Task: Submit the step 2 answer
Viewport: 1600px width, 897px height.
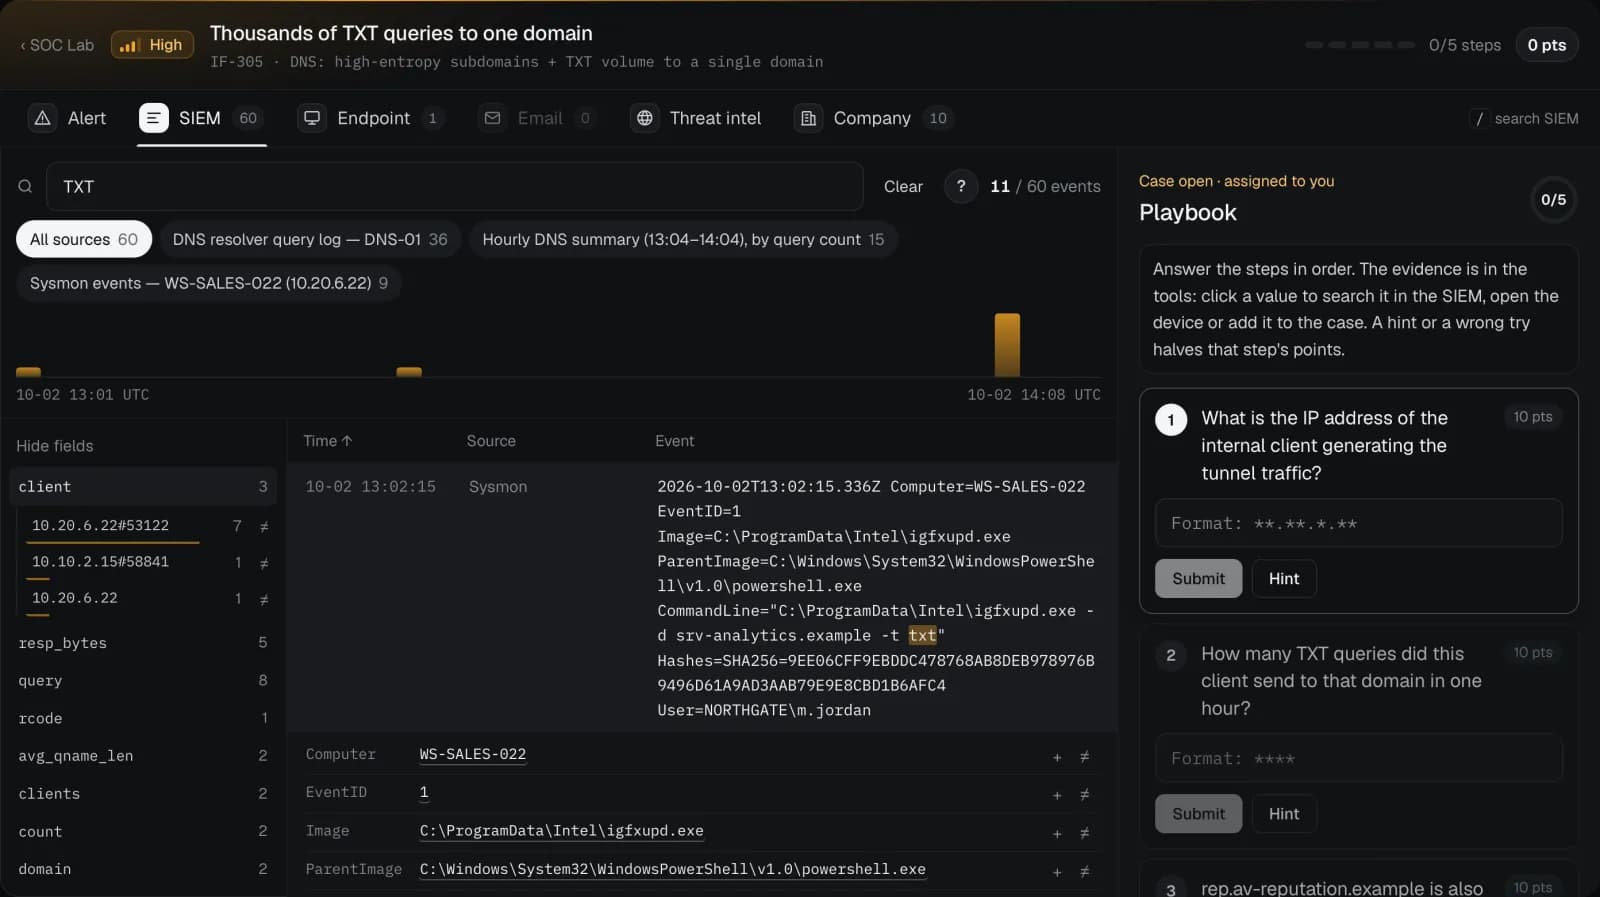Action: [x=1198, y=813]
